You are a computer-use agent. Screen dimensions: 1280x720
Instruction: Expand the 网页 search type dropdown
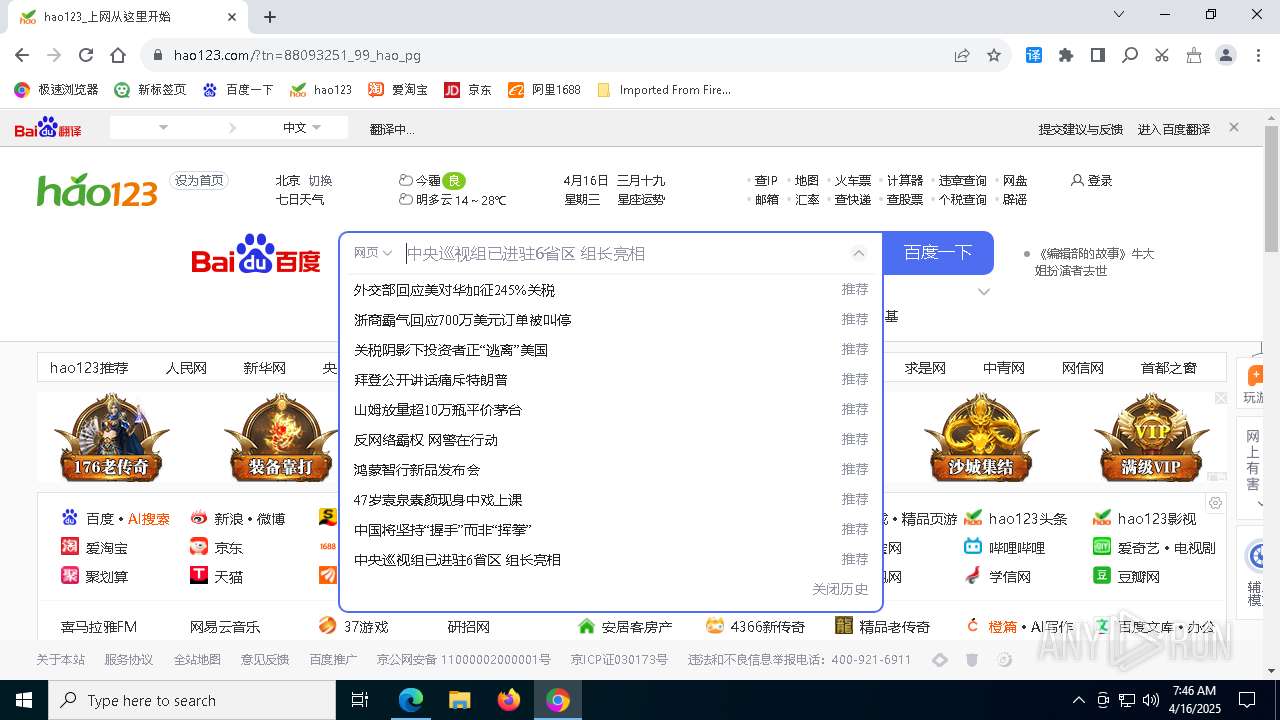[x=373, y=253]
